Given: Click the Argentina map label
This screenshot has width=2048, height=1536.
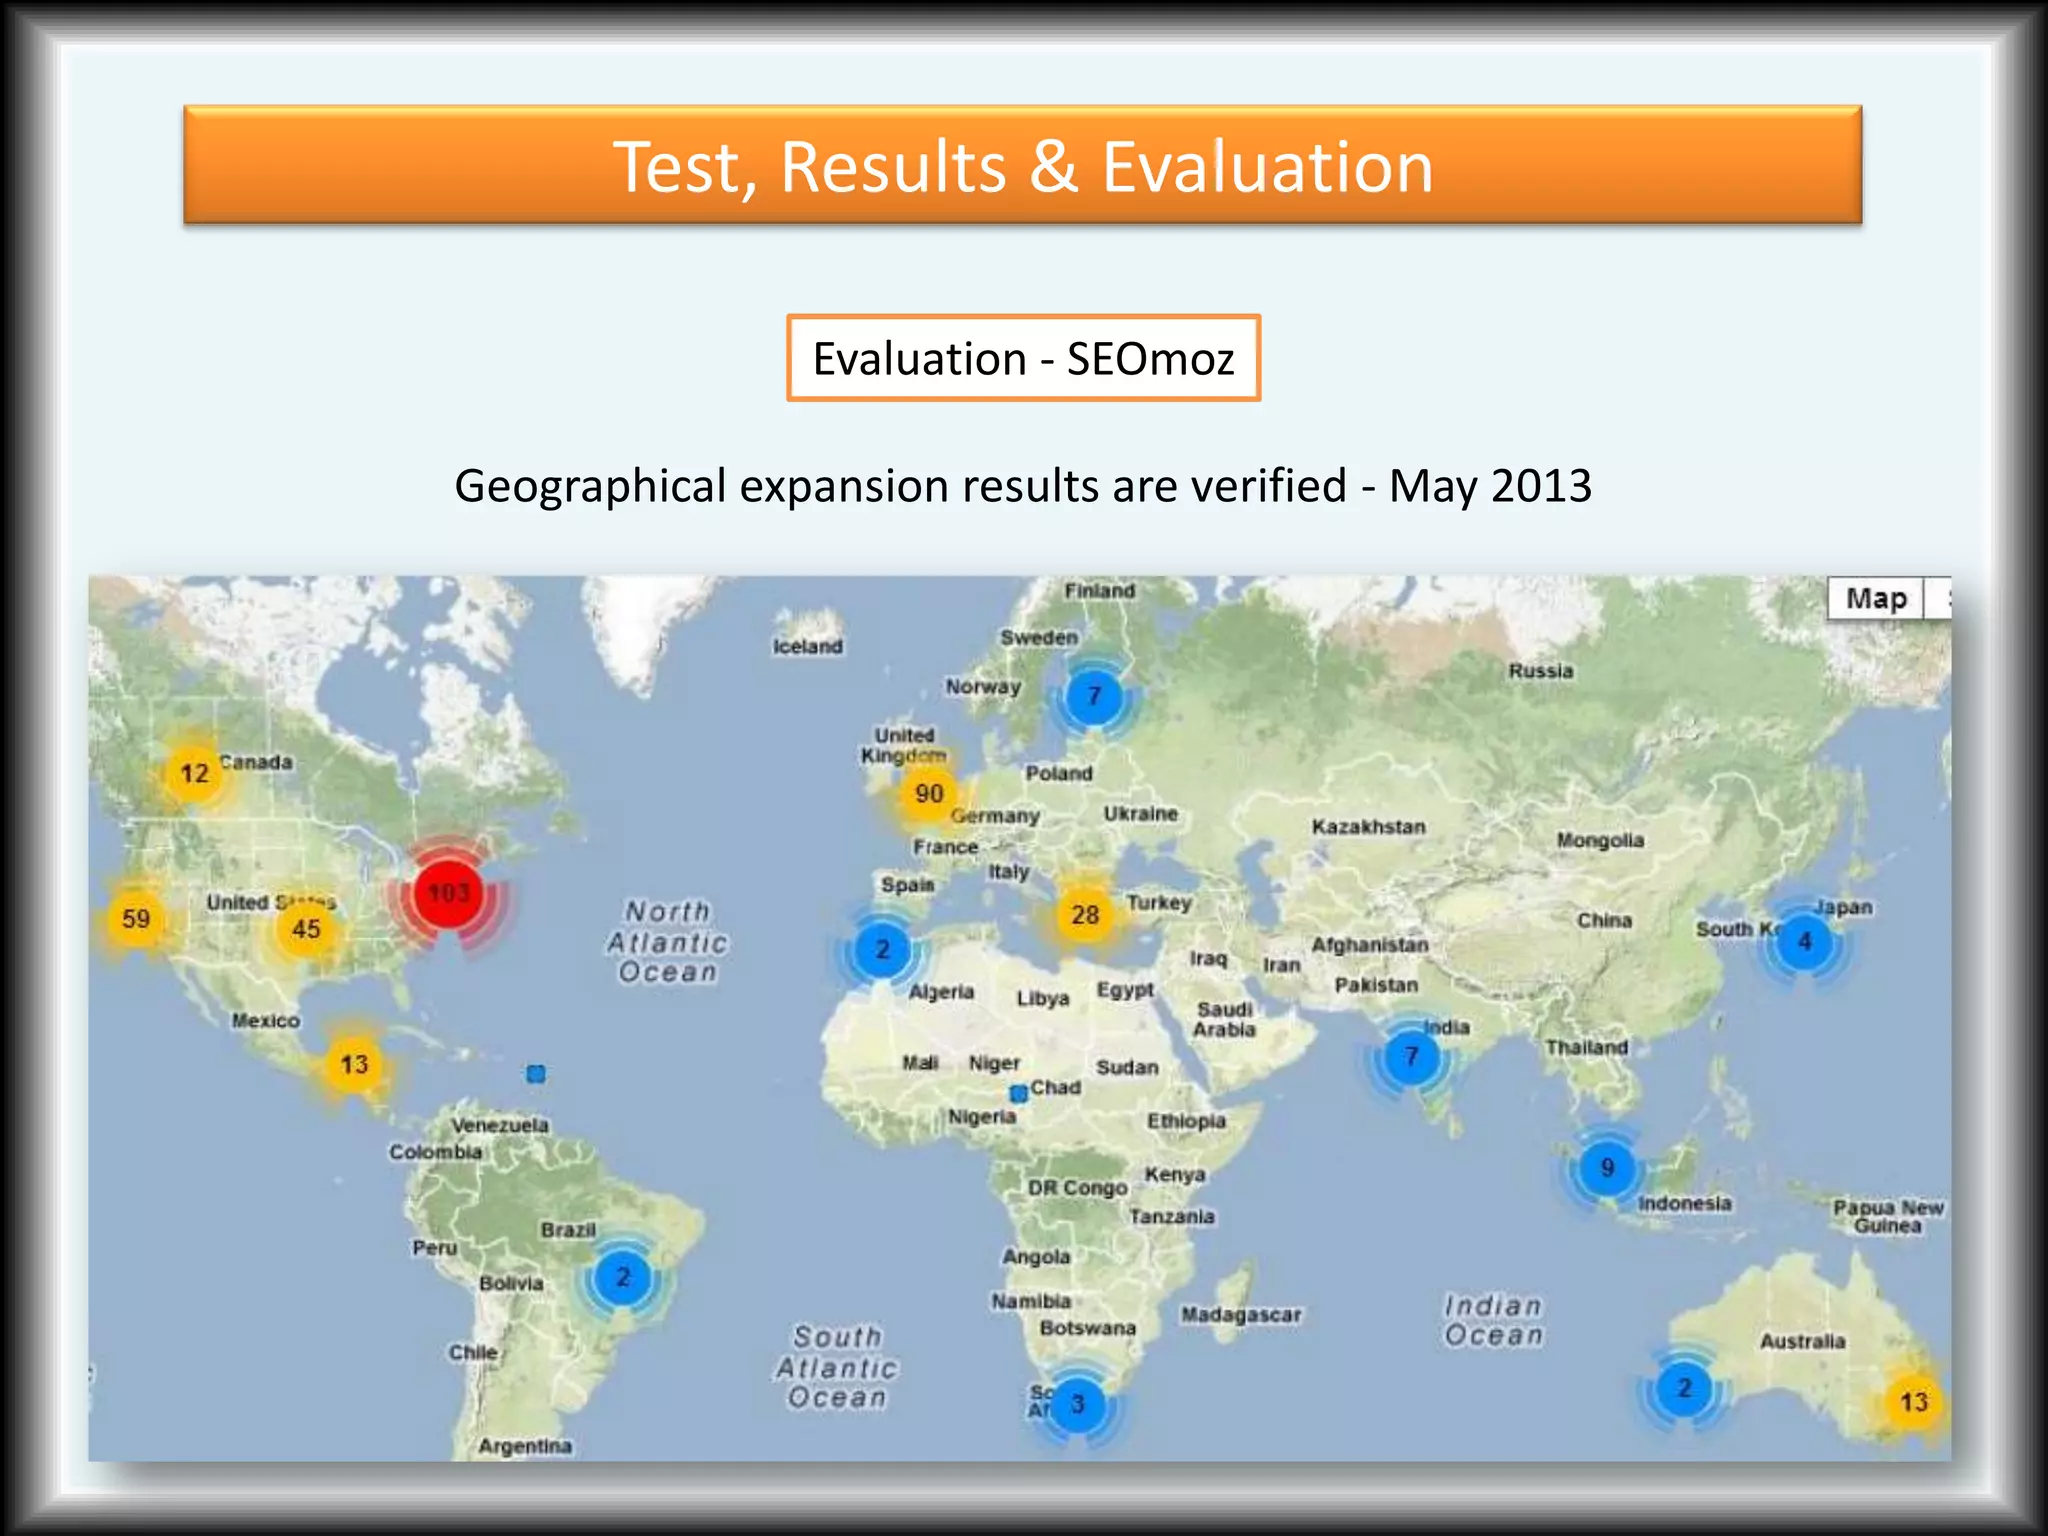Looking at the screenshot, I should pyautogui.click(x=525, y=1446).
